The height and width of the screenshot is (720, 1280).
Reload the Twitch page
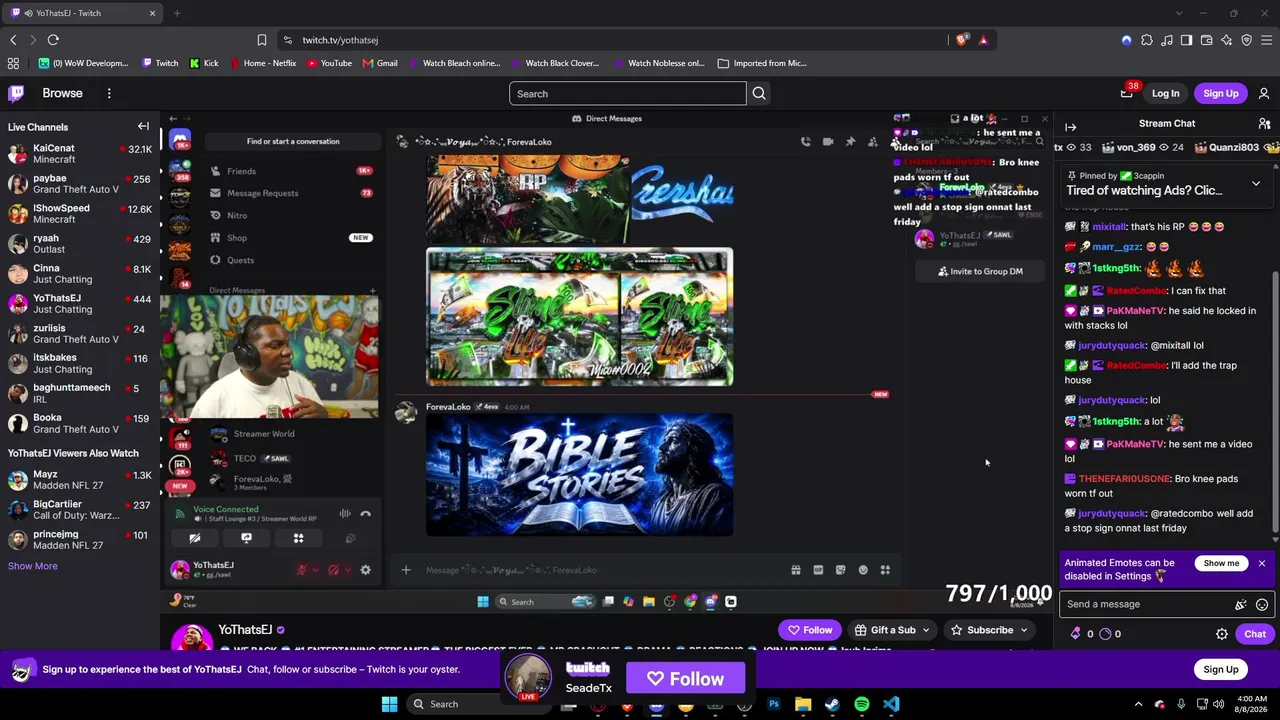[53, 40]
